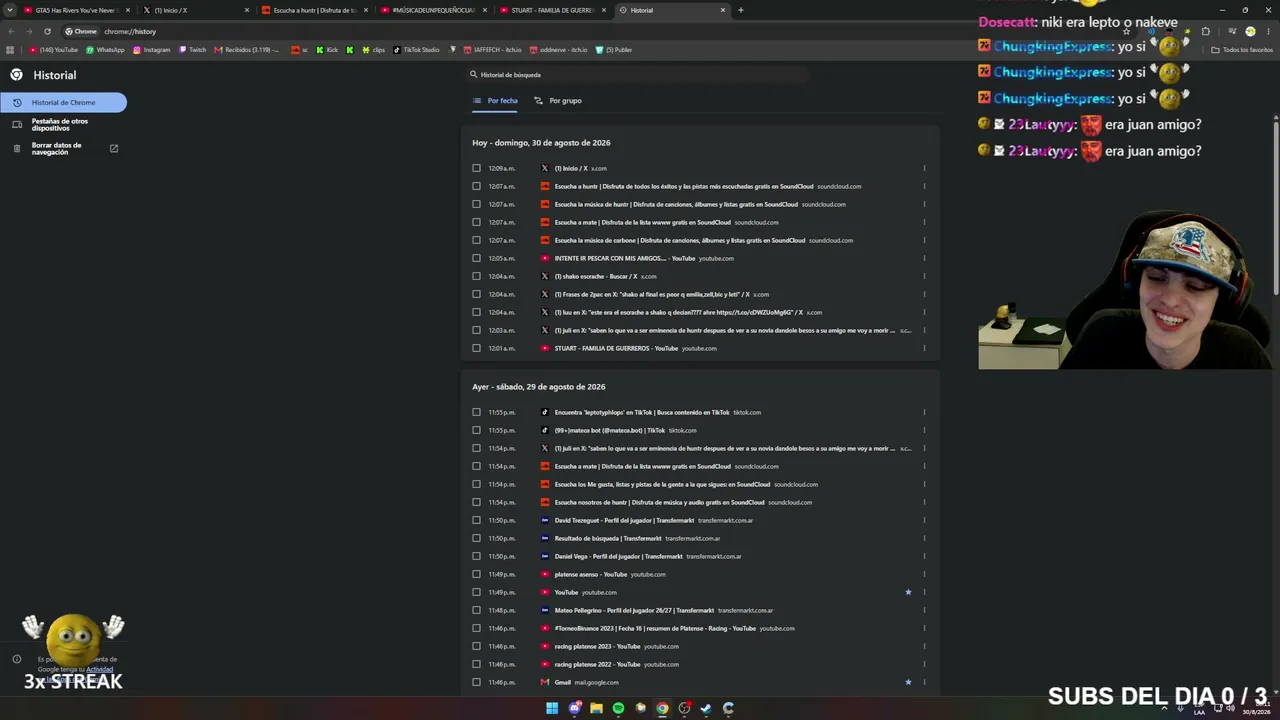Image resolution: width=1280 pixels, height=720 pixels.
Task: Open the Recibidos Gmail bookmark
Action: pos(247,50)
